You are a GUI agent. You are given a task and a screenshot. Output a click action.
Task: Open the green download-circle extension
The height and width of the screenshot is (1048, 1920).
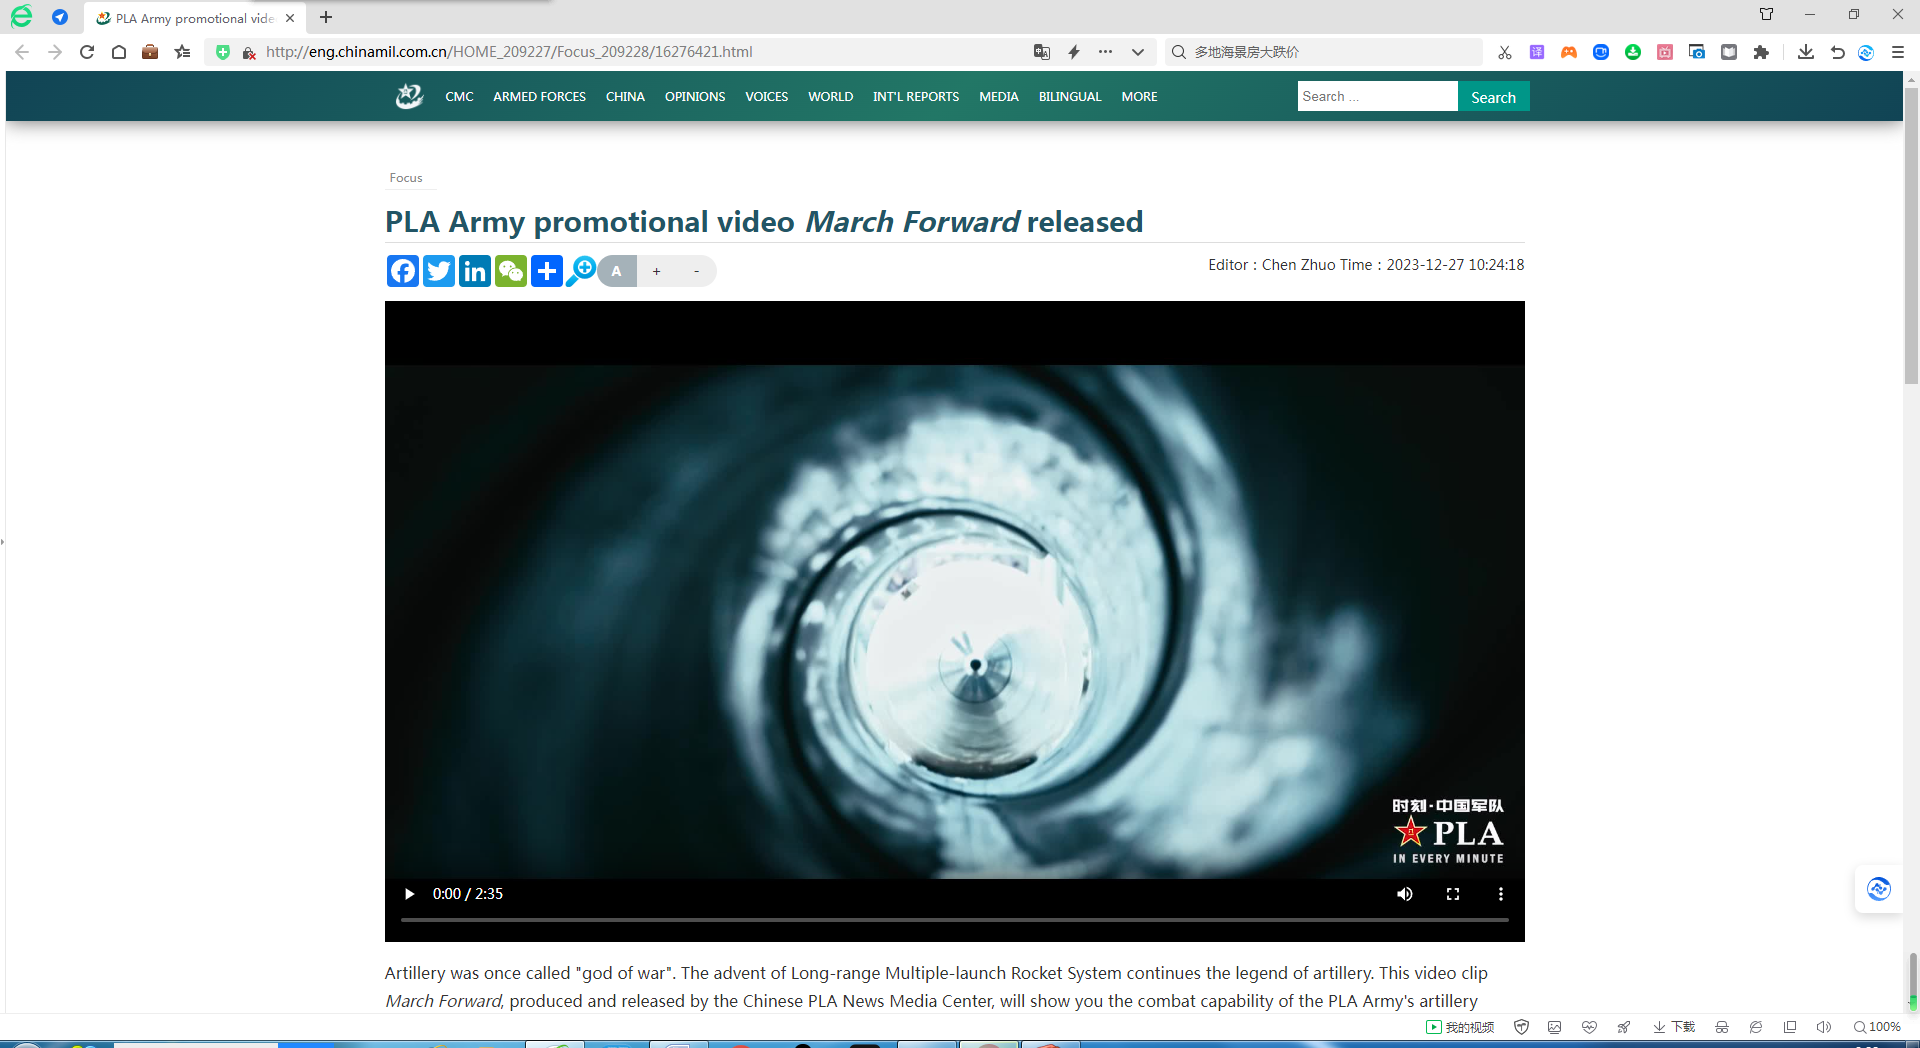coord(1633,52)
